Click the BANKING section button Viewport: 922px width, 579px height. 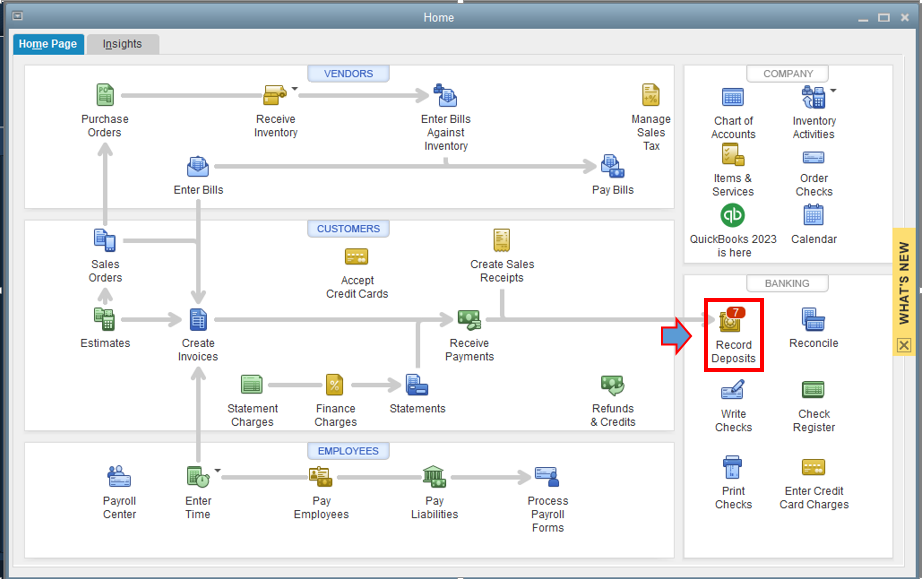[787, 283]
